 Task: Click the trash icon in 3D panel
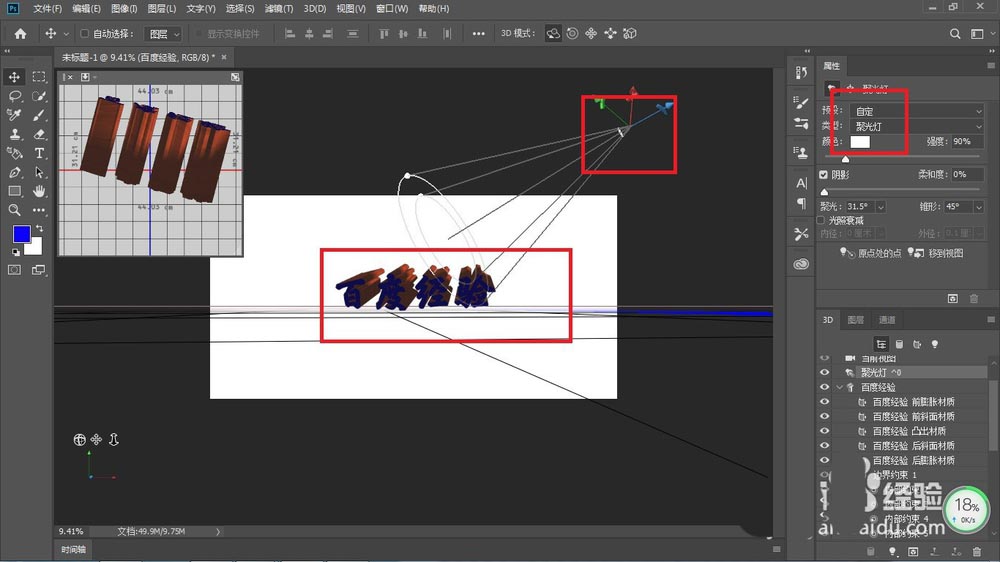point(977,551)
